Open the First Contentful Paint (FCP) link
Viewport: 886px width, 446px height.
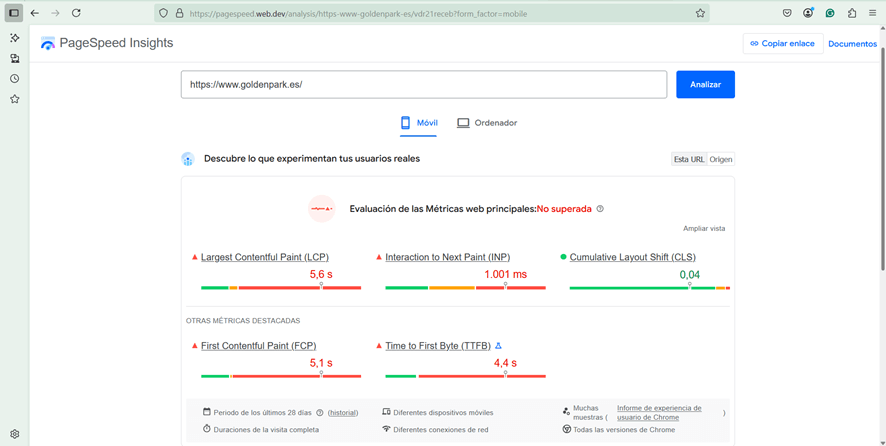click(x=259, y=346)
